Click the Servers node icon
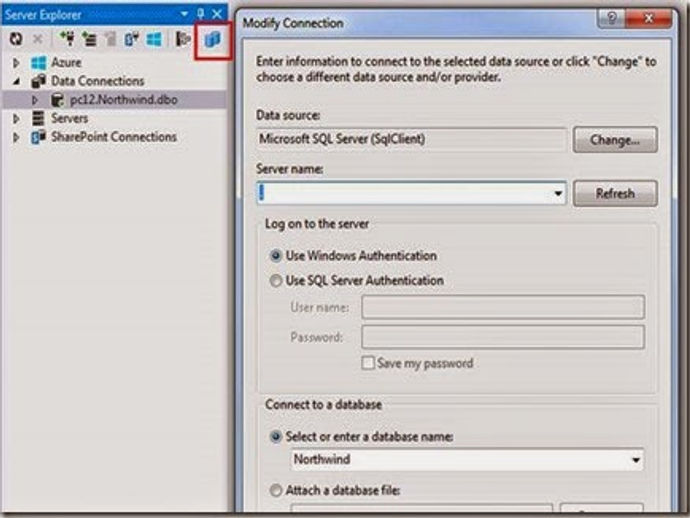The image size is (690, 518). click(x=39, y=118)
